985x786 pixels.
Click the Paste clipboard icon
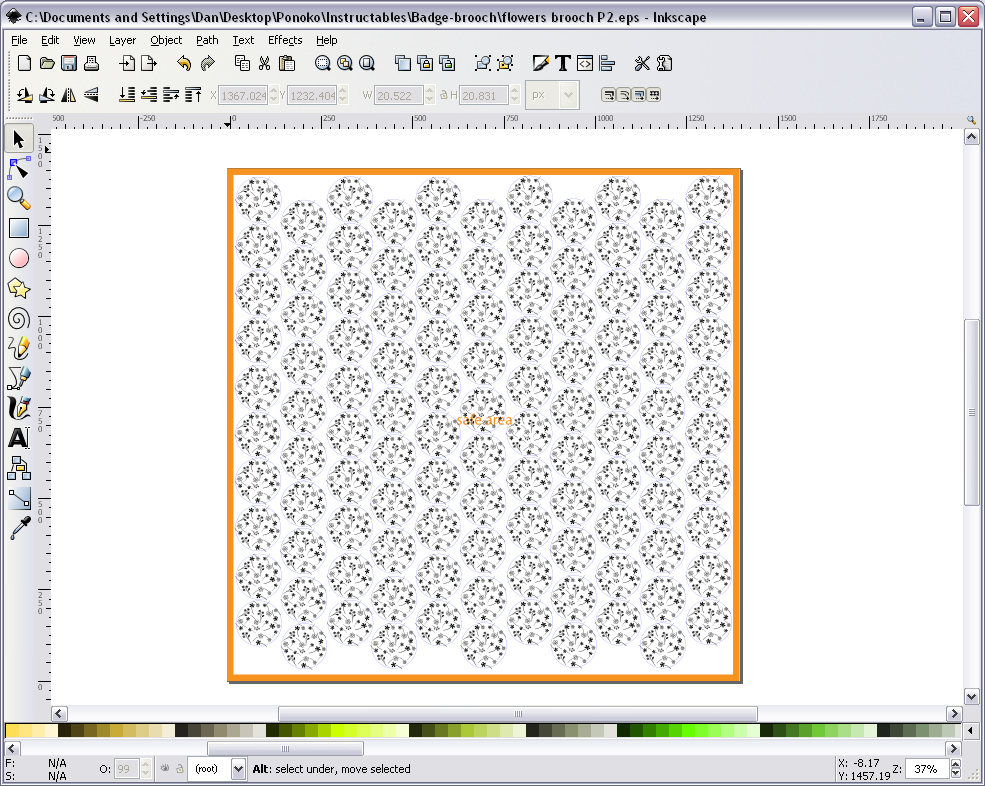(x=286, y=63)
